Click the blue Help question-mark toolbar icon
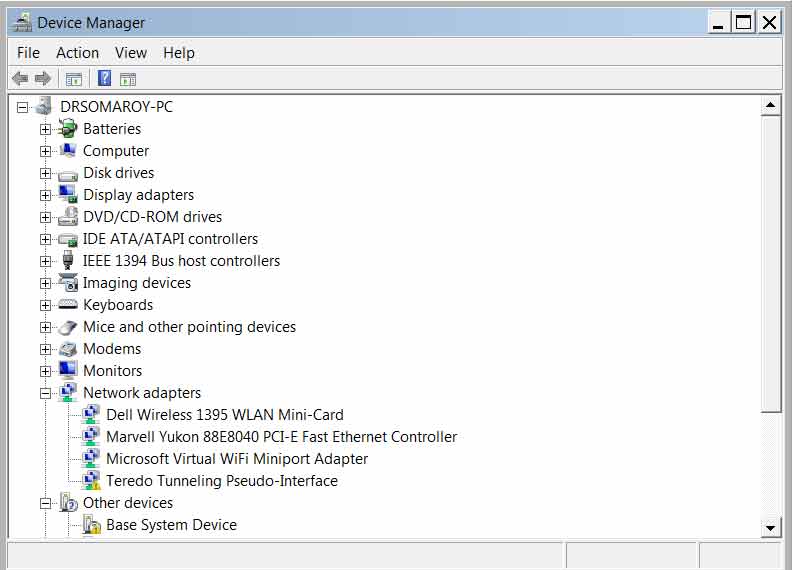 pyautogui.click(x=104, y=78)
